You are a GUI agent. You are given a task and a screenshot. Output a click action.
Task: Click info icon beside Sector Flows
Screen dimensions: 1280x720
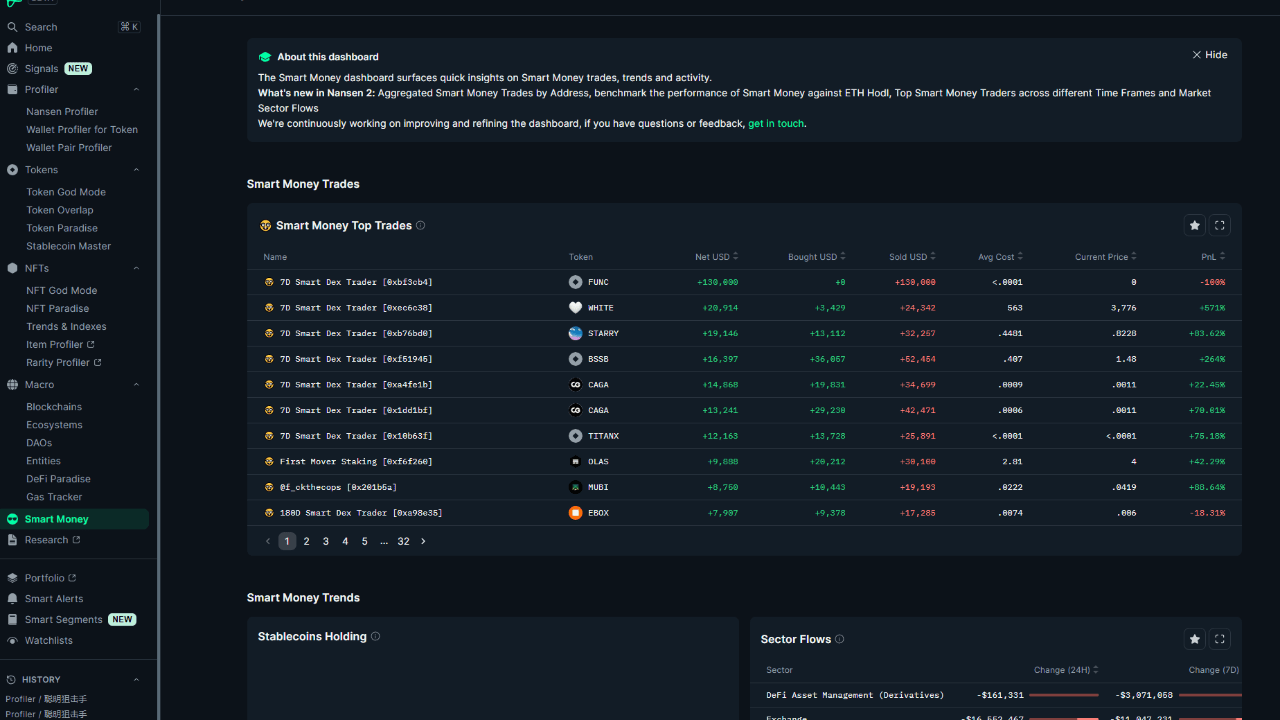[839, 639]
